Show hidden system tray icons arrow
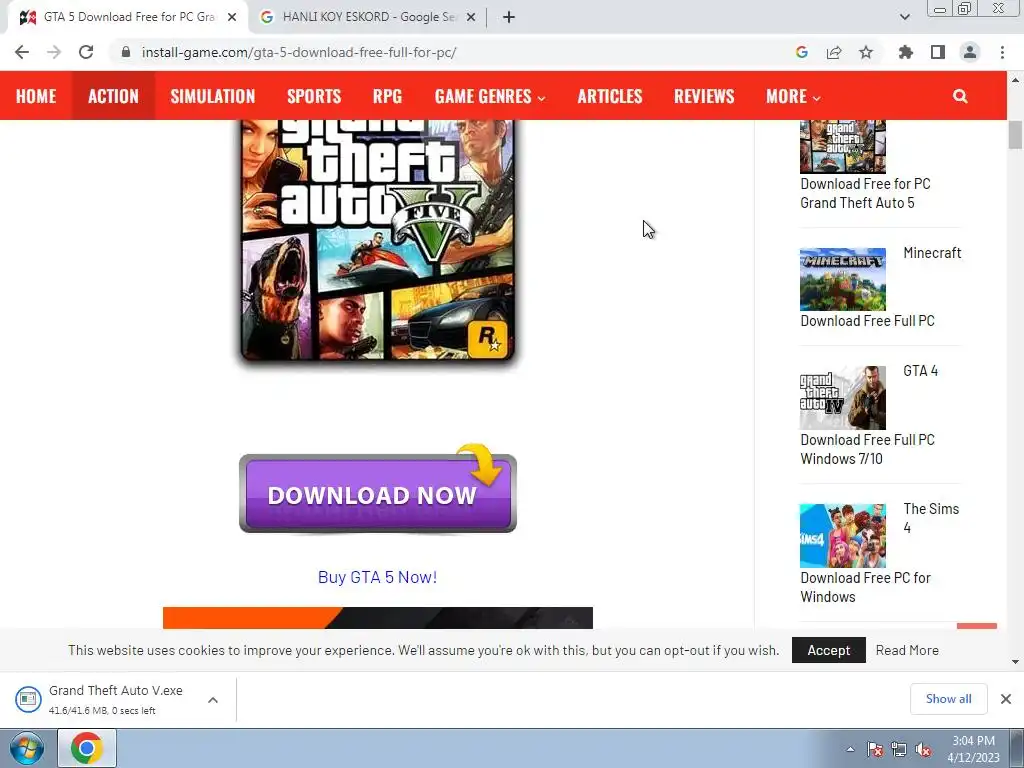Viewport: 1024px width, 768px height. point(850,749)
